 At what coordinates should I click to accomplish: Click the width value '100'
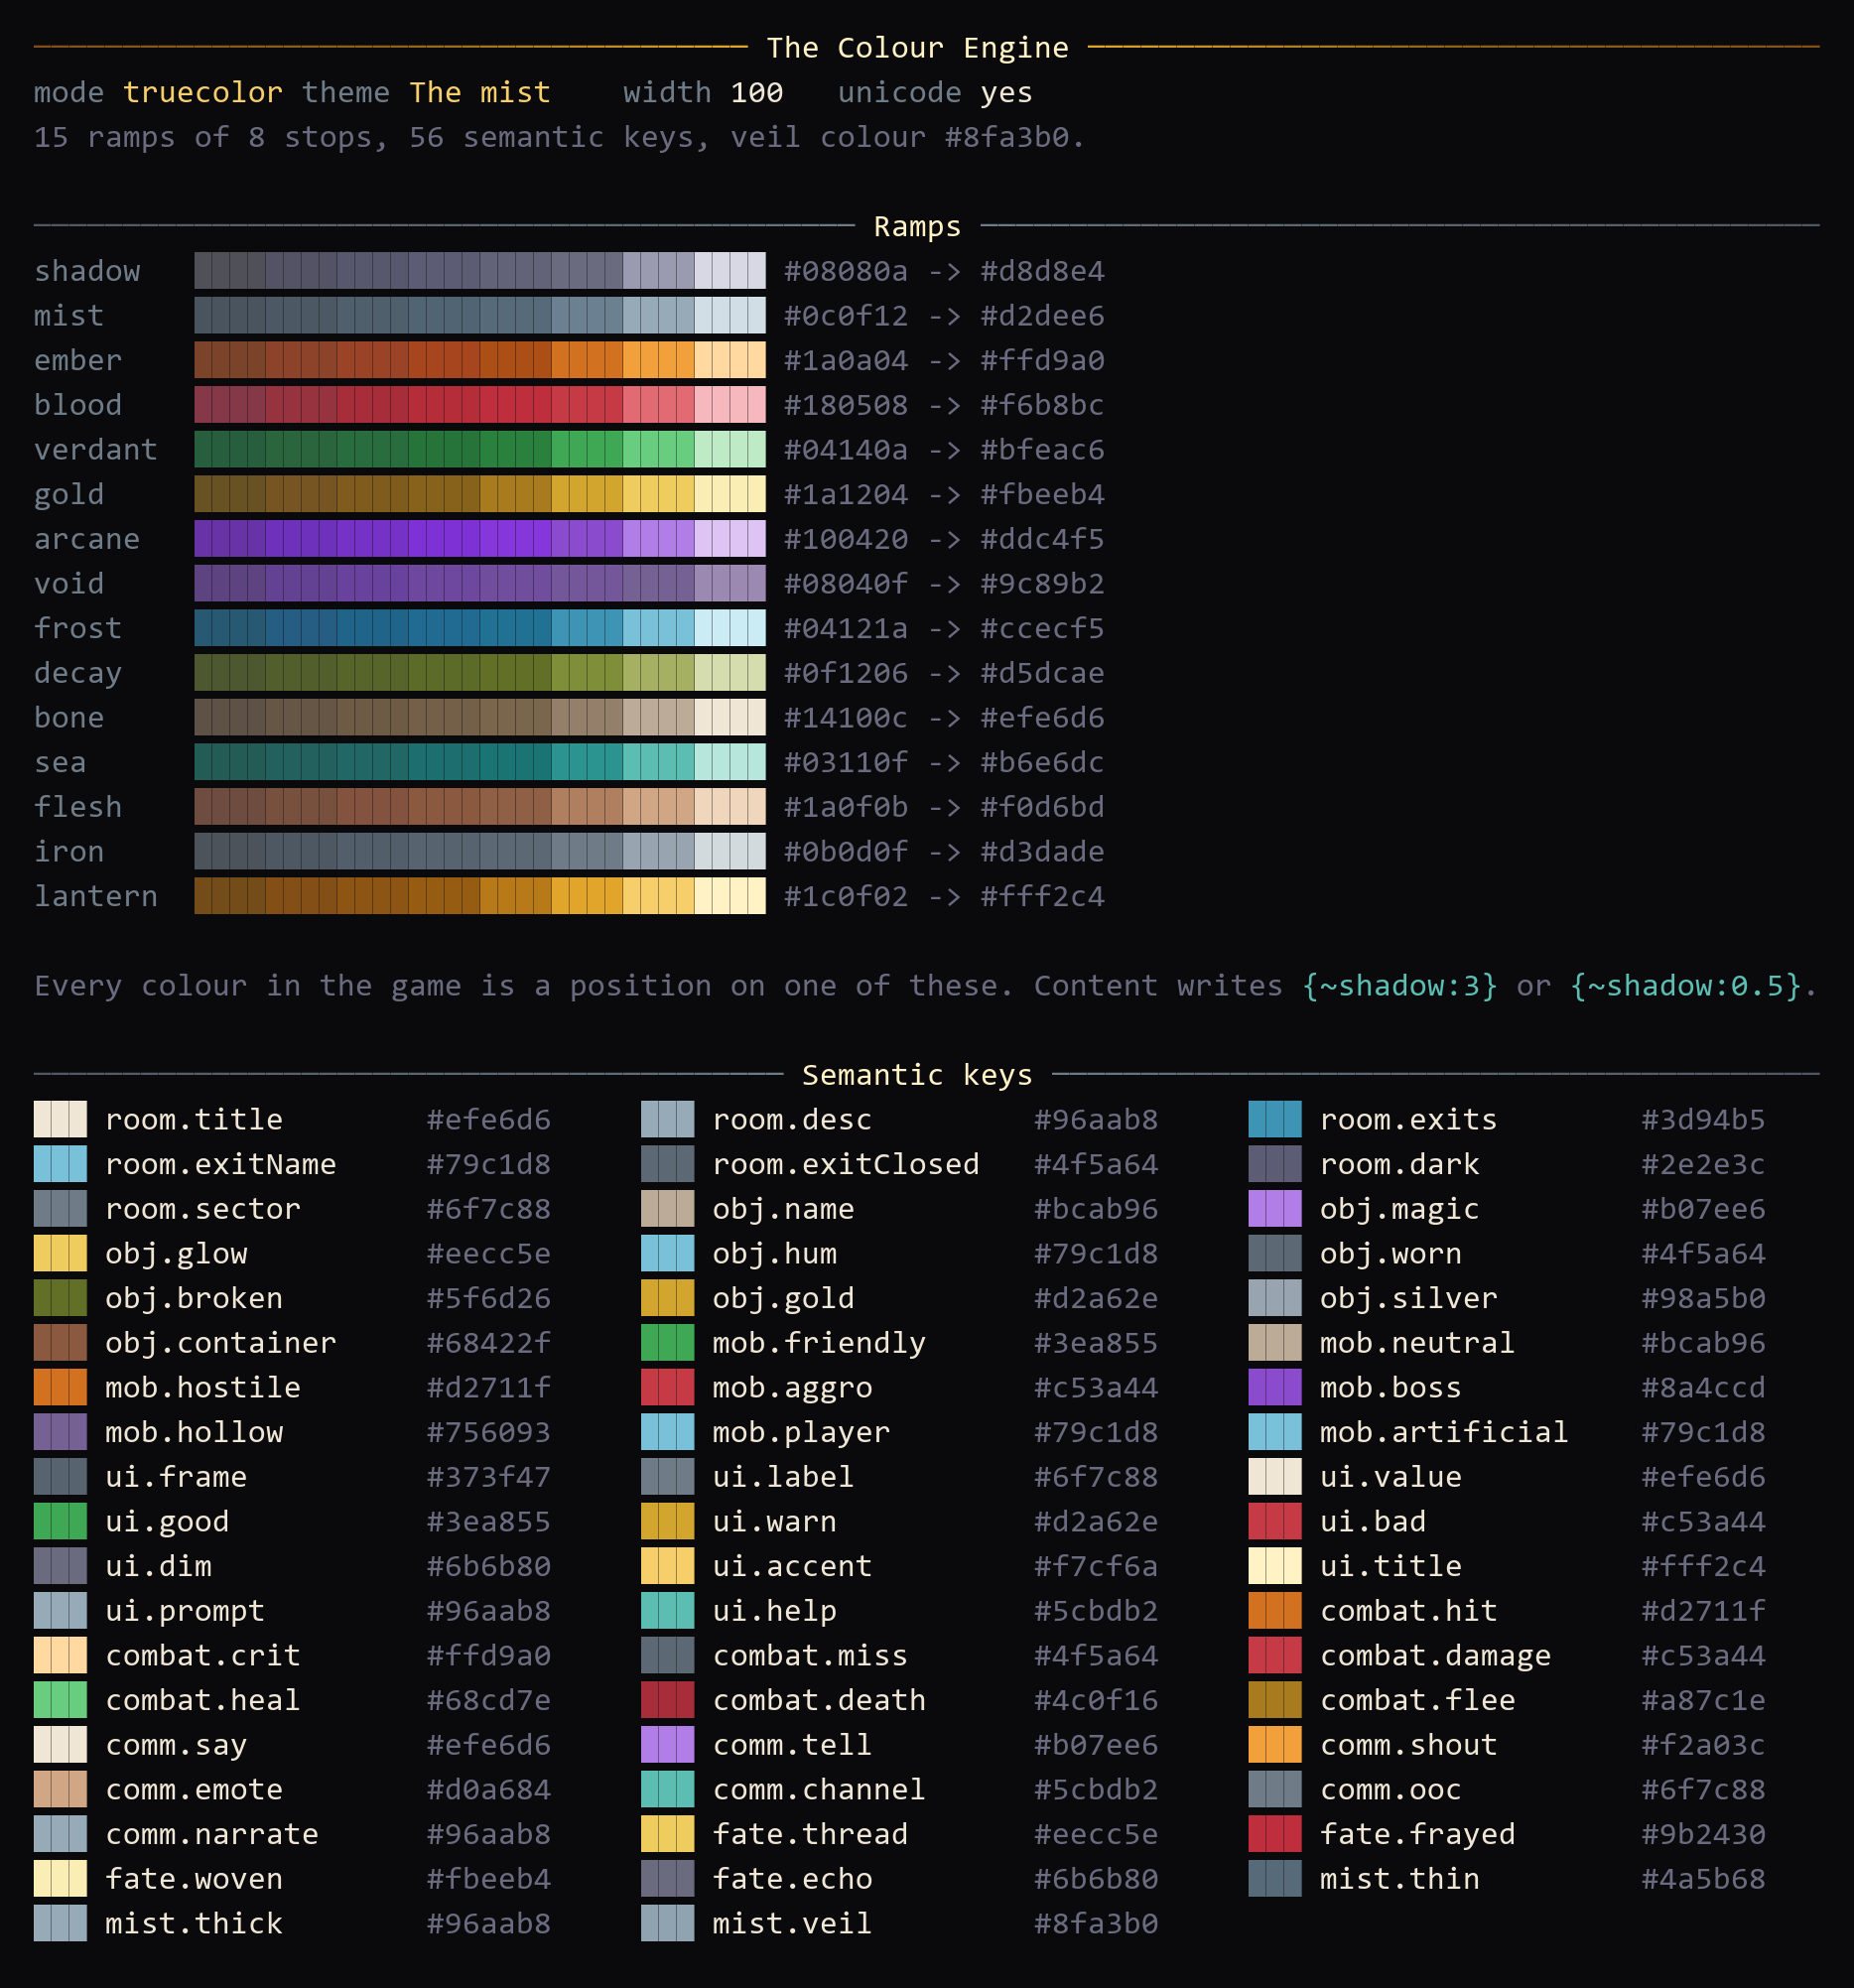(757, 92)
